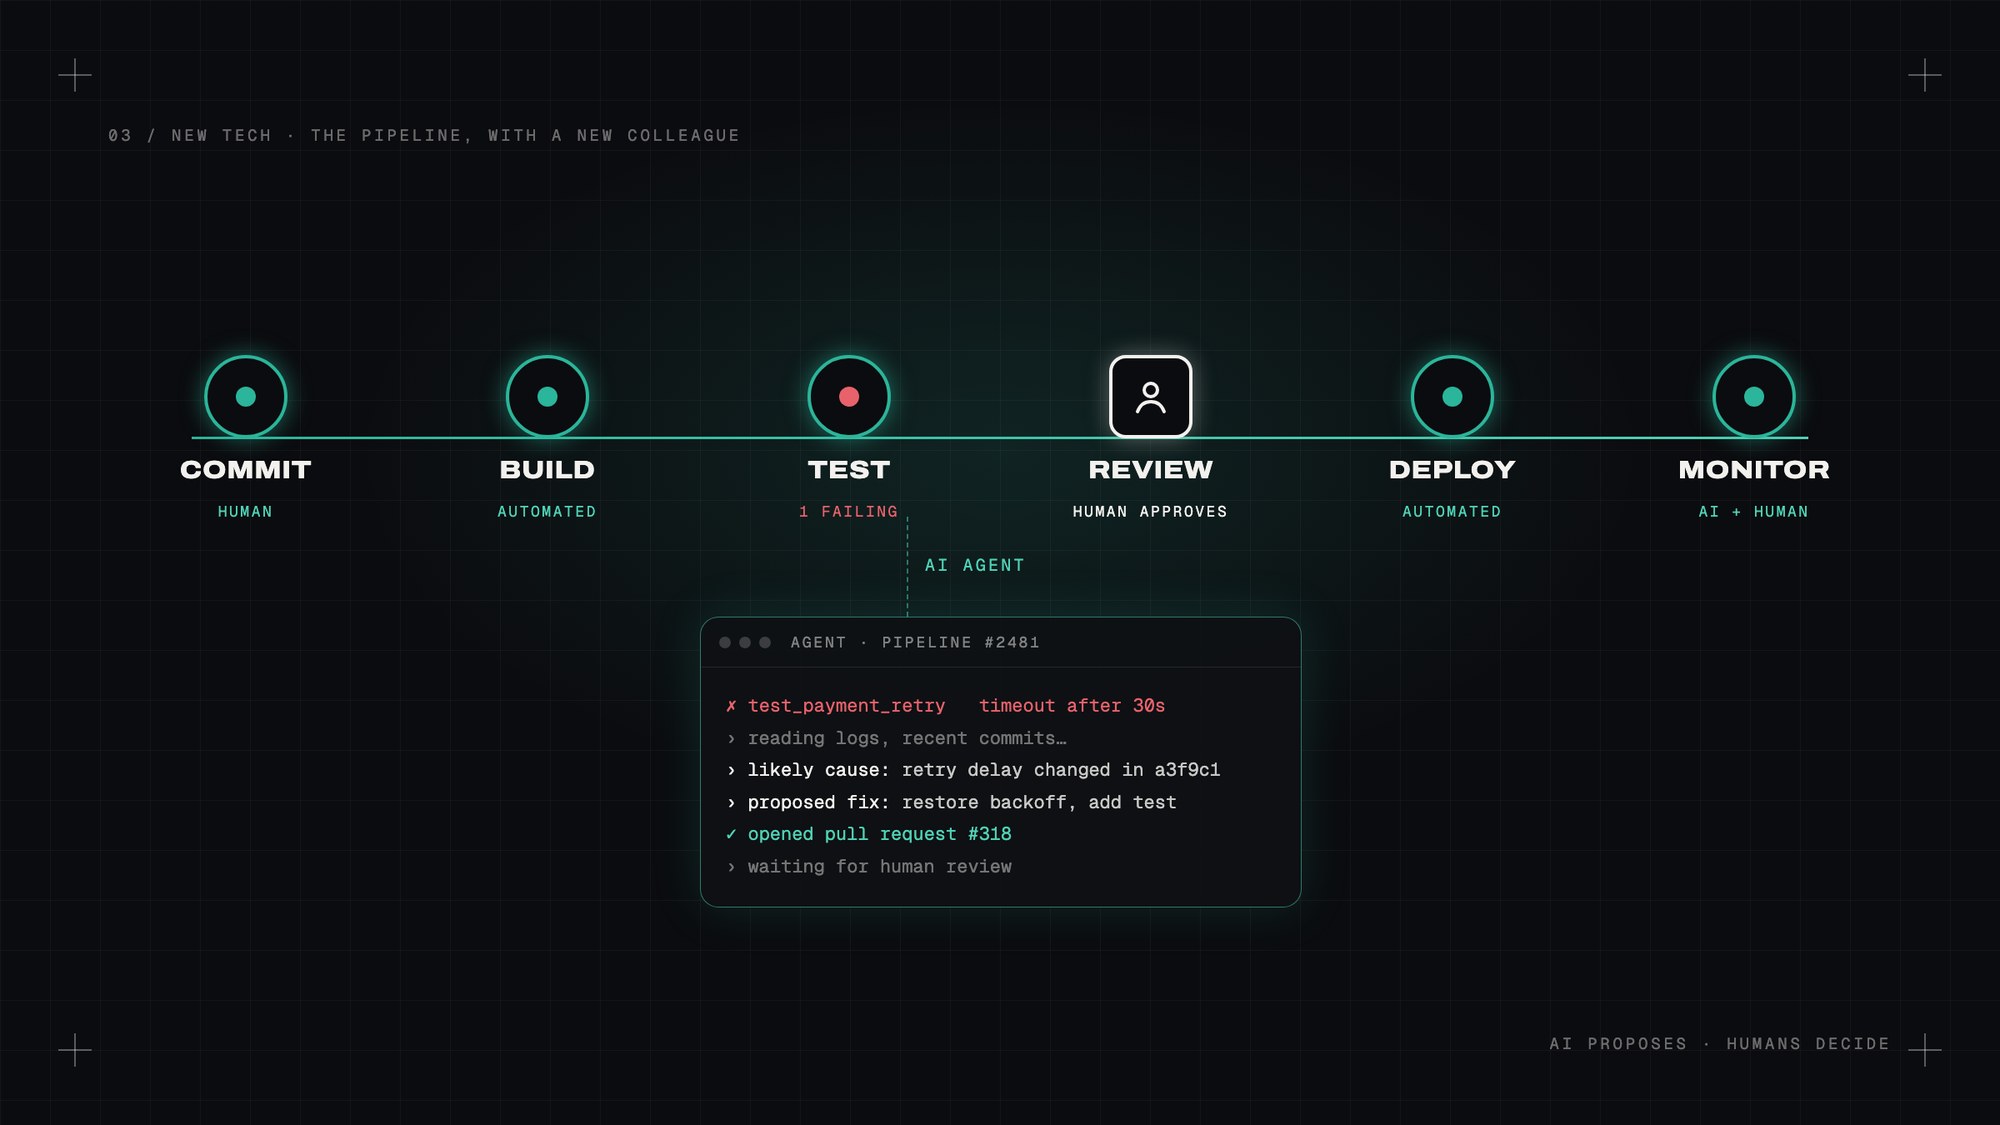Click the '1 FAILING' status text
This screenshot has height=1125, width=2000.
(848, 512)
